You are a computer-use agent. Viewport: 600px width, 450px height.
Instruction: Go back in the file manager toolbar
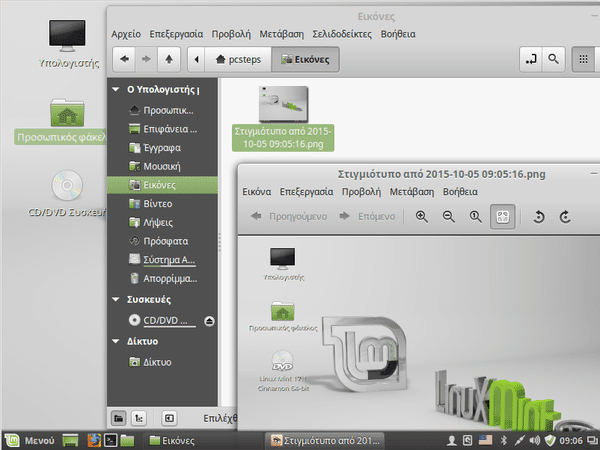click(124, 59)
